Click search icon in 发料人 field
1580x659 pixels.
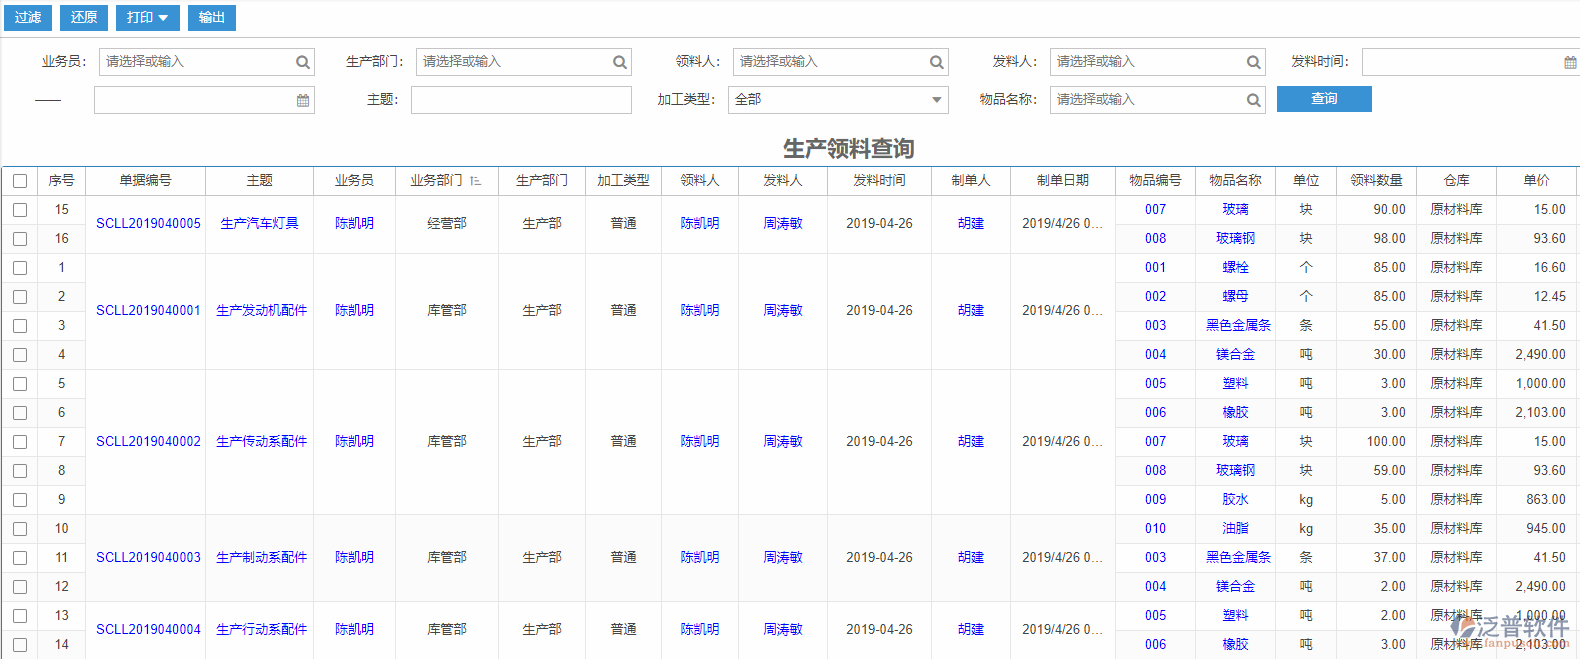pos(1253,62)
